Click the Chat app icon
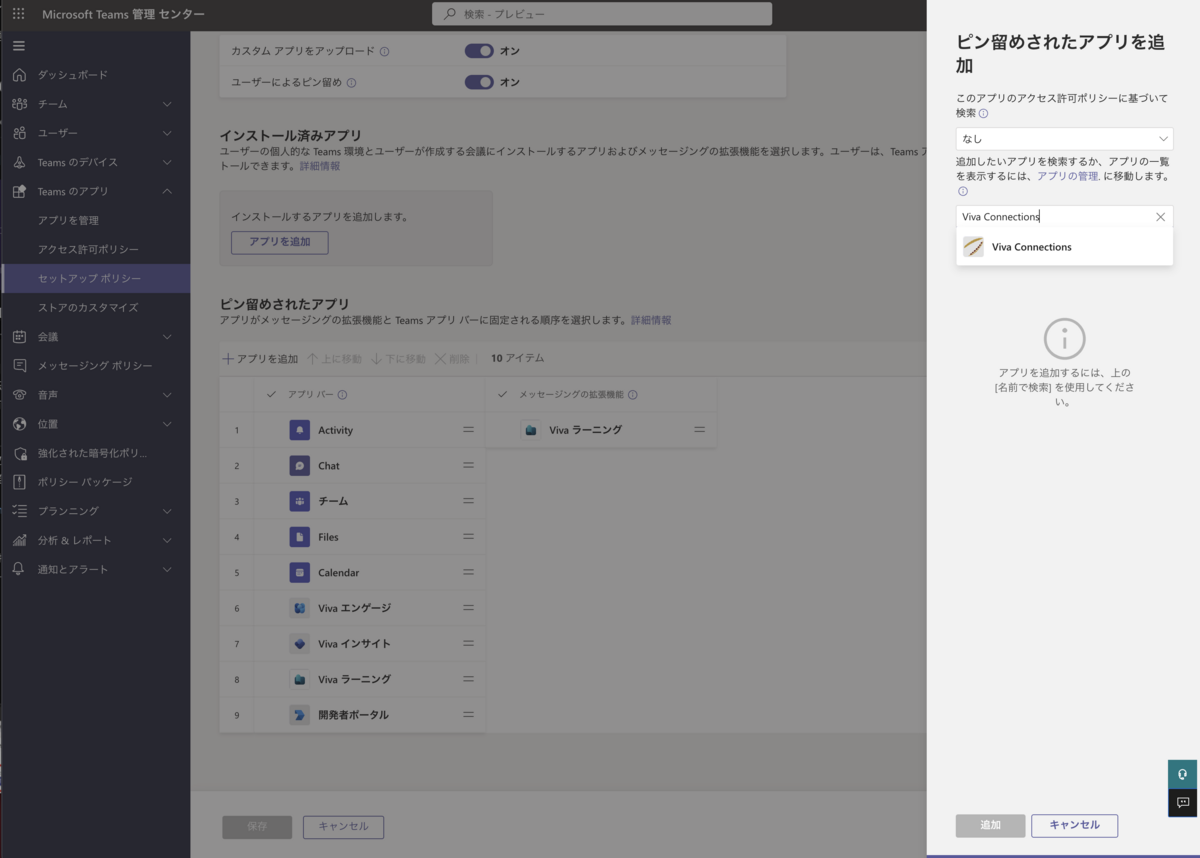This screenshot has width=1200, height=858. [299, 466]
